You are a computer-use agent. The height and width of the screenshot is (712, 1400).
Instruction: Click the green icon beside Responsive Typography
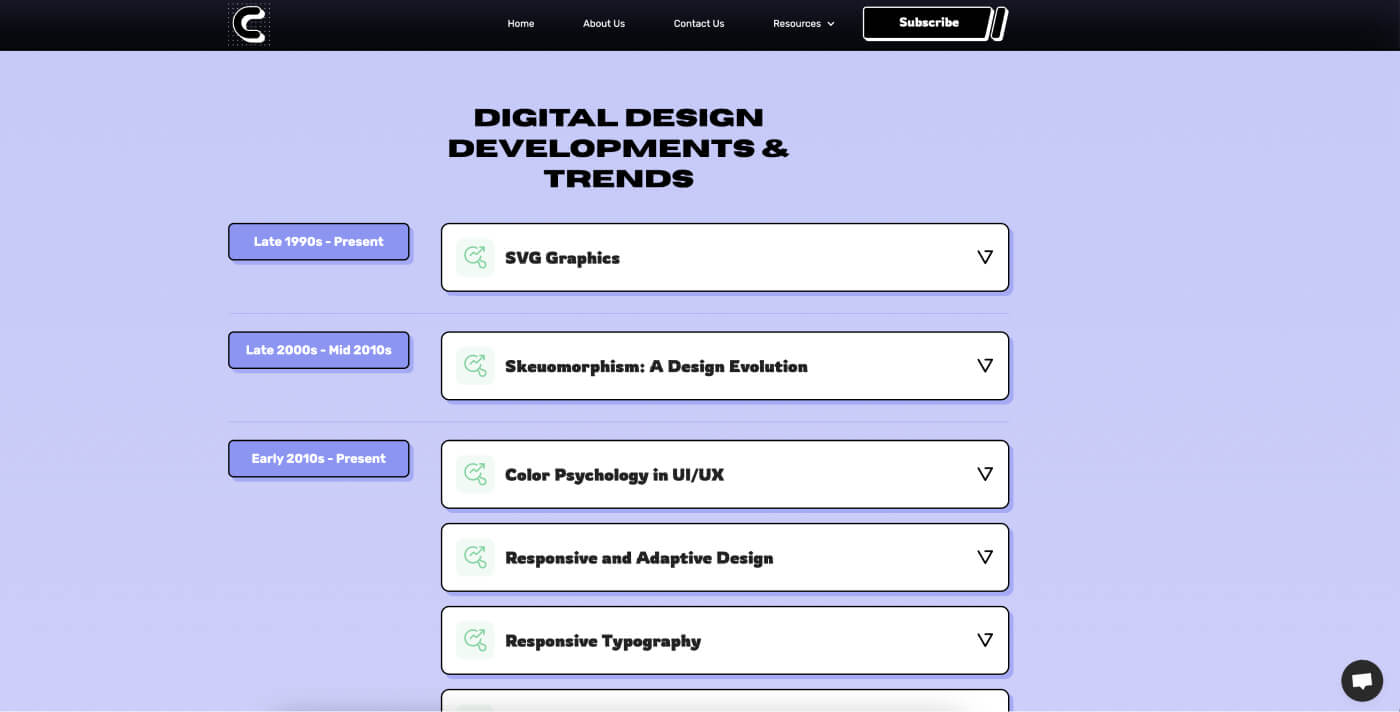[x=475, y=640]
